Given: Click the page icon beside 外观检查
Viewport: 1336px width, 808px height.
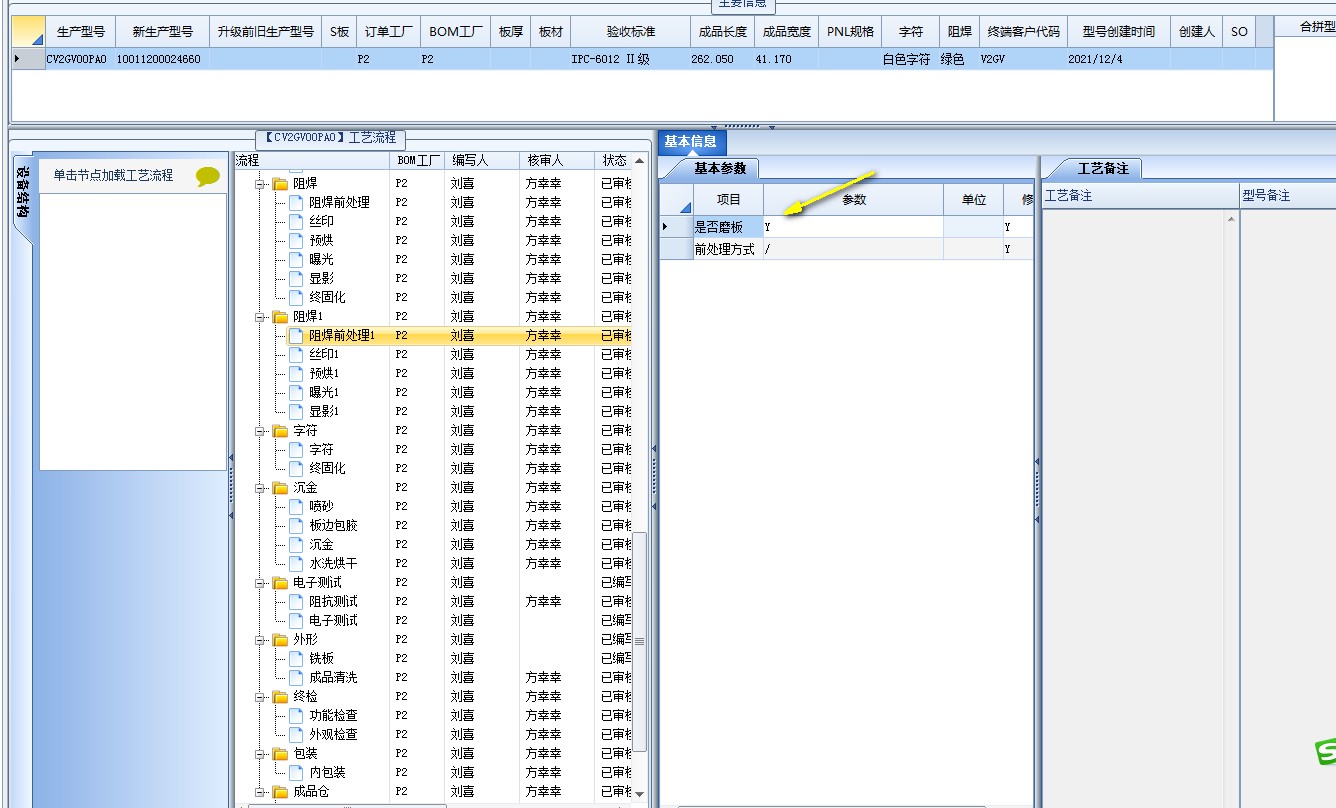Looking at the screenshot, I should pyautogui.click(x=296, y=734).
